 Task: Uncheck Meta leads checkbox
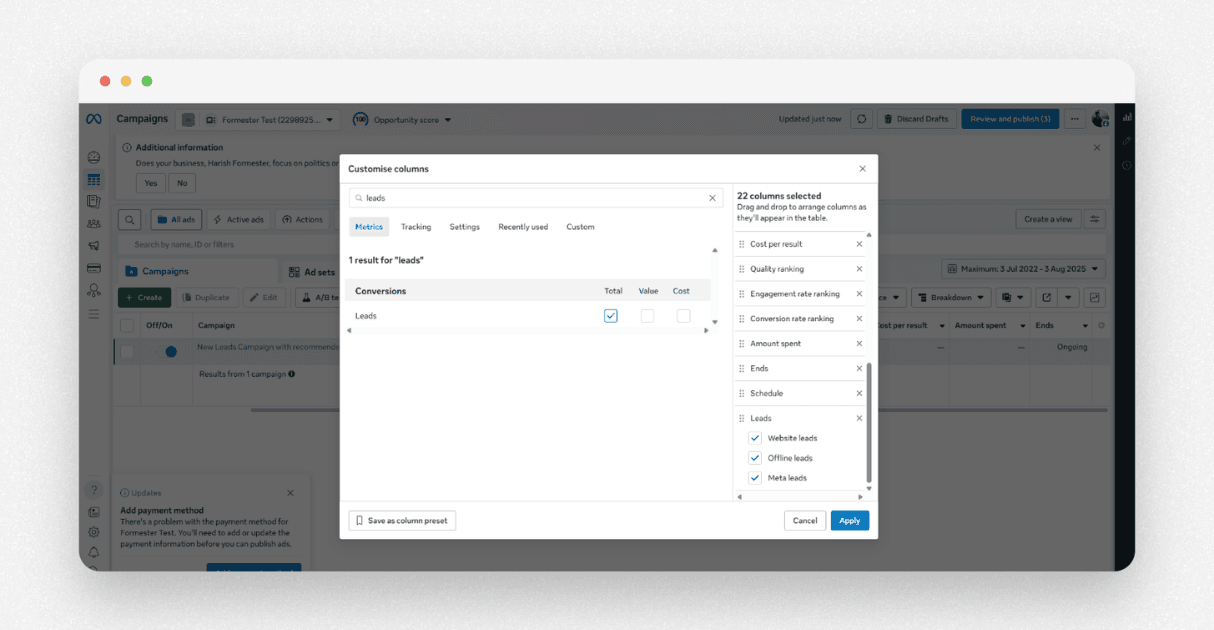pyautogui.click(x=755, y=478)
